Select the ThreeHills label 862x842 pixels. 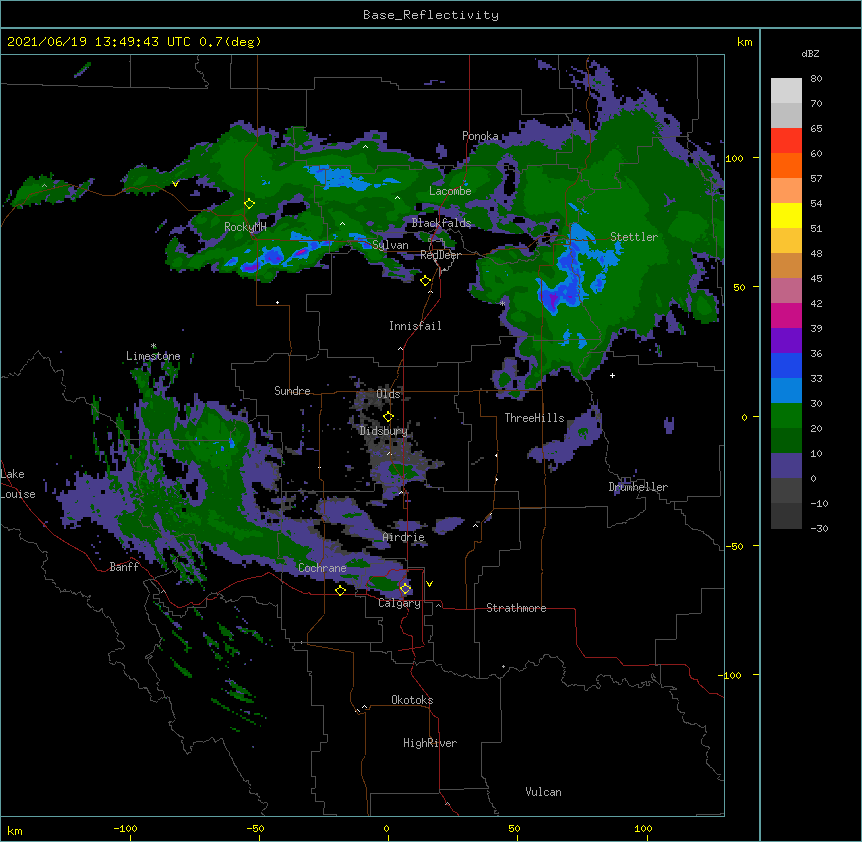[534, 418]
